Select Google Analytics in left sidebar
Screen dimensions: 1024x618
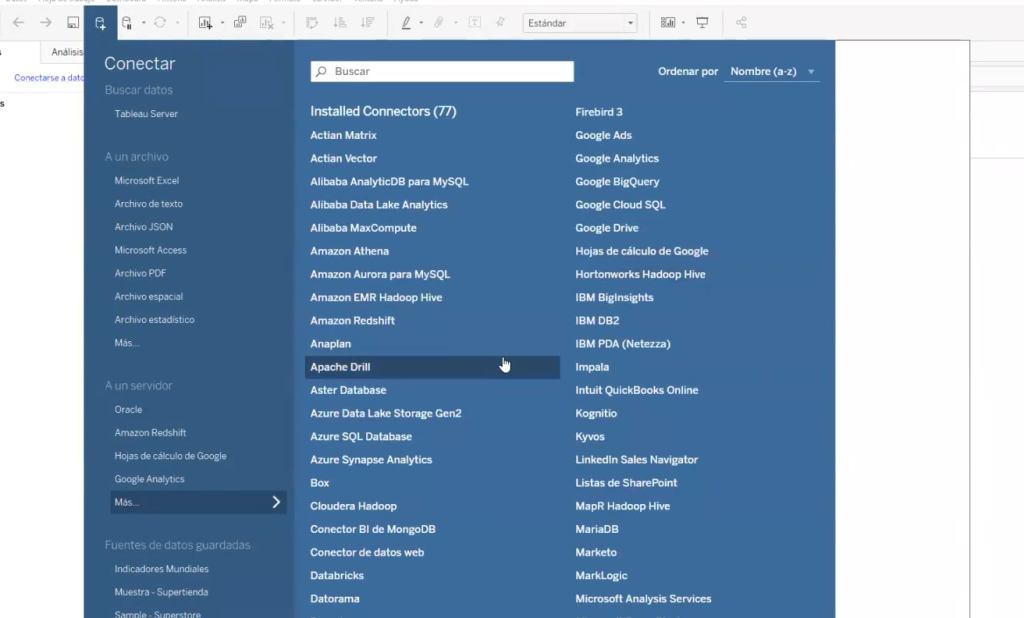pos(150,479)
